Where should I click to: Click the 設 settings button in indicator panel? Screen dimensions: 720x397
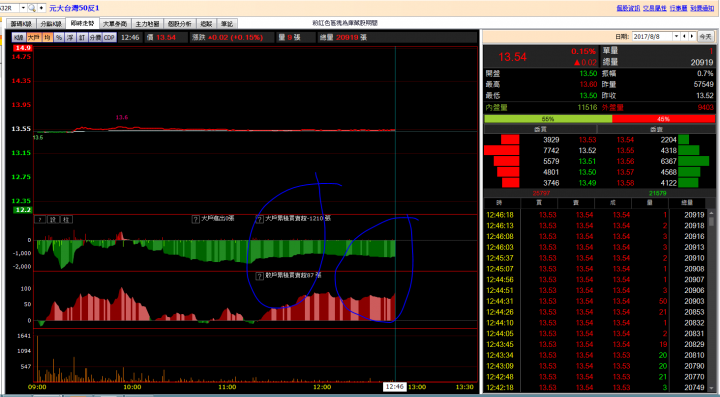tap(53, 220)
